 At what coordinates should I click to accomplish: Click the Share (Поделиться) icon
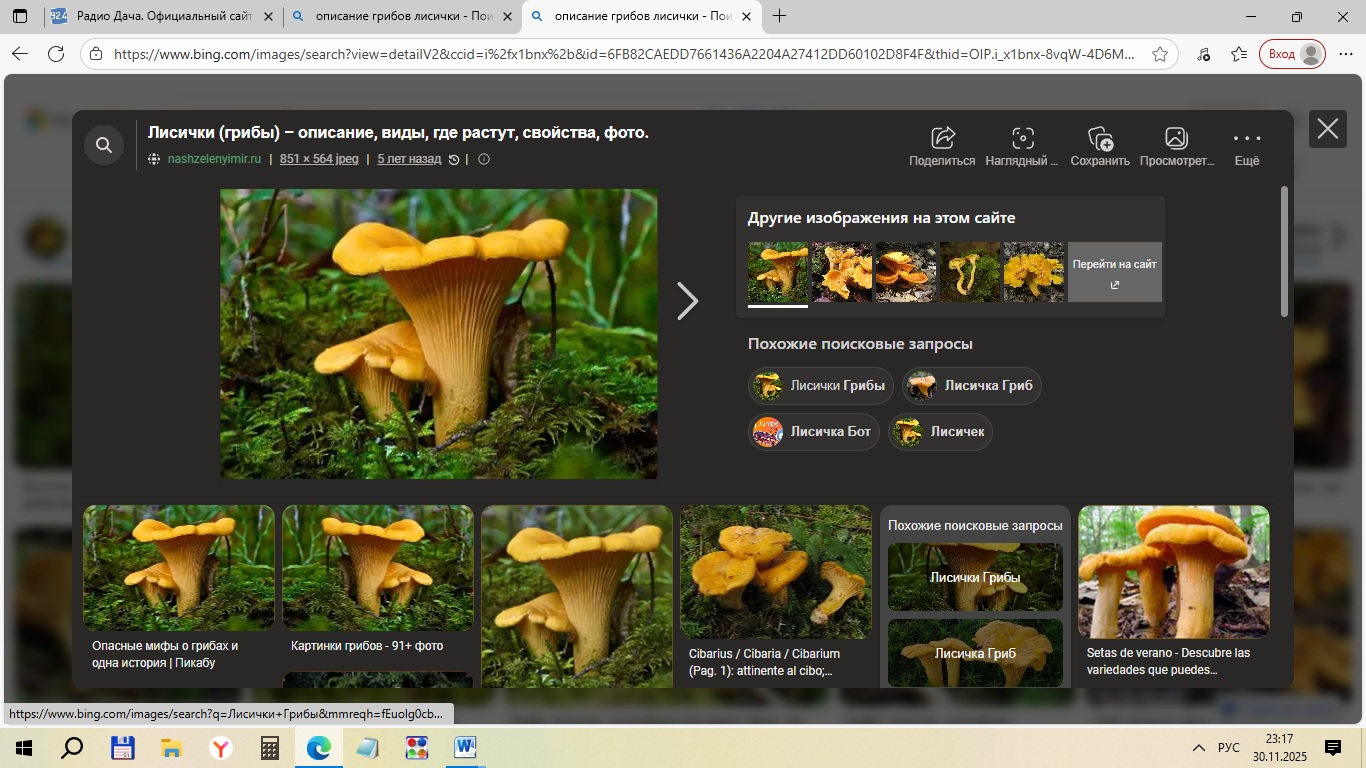(942, 139)
